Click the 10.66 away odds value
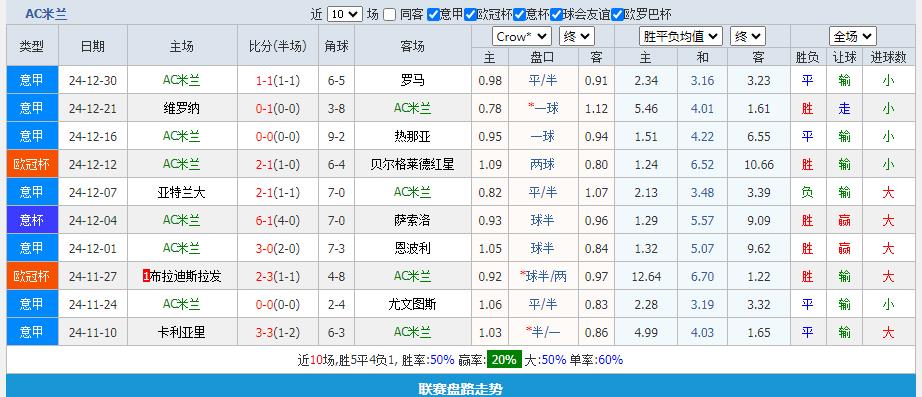The width and height of the screenshot is (922, 397). 759,165
